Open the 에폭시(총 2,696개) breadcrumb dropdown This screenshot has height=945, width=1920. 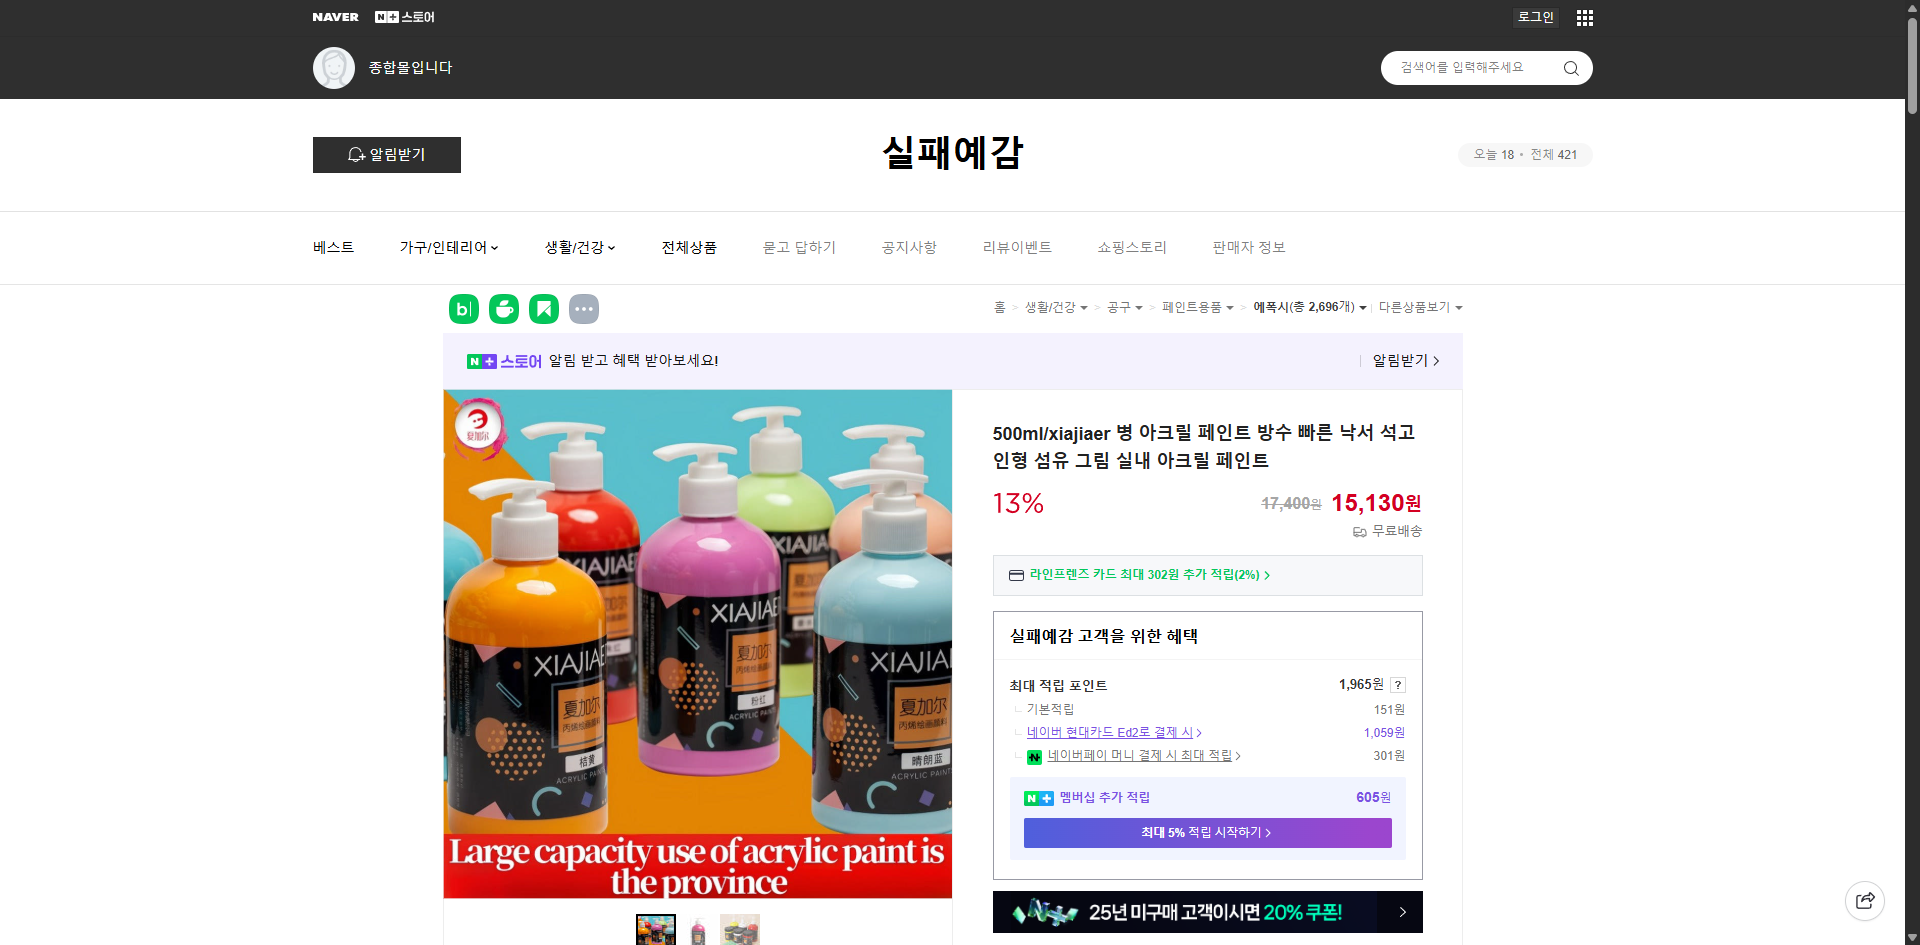tap(1311, 308)
